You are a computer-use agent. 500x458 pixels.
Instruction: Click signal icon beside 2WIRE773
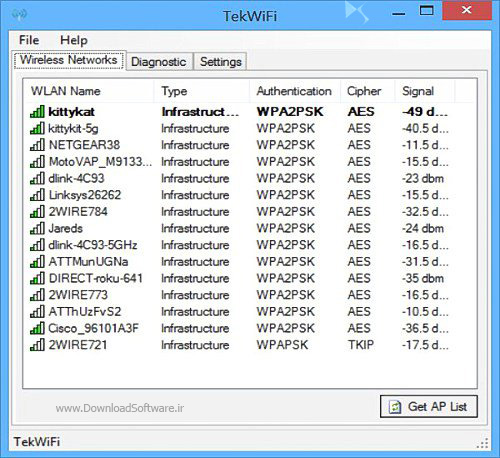[x=37, y=295]
